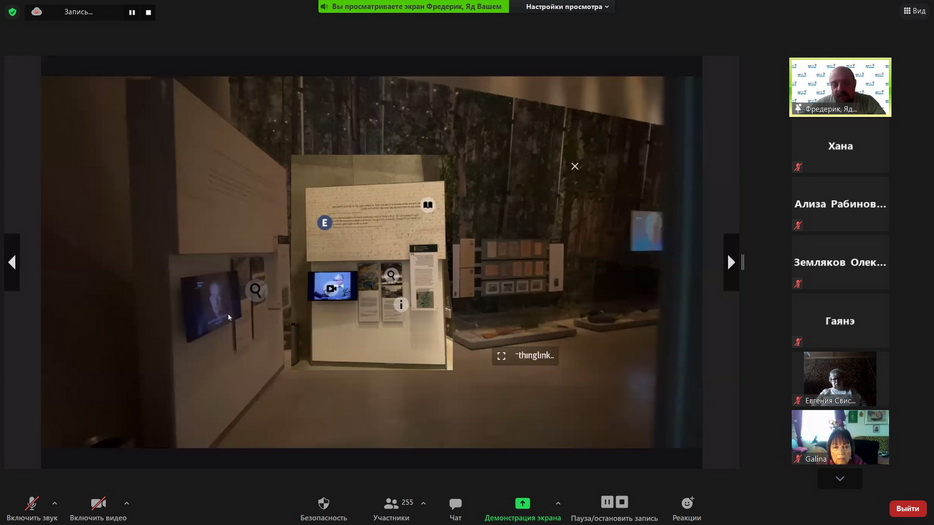Open the Вид layout menu
The width and height of the screenshot is (934, 525).
pyautogui.click(x=914, y=11)
